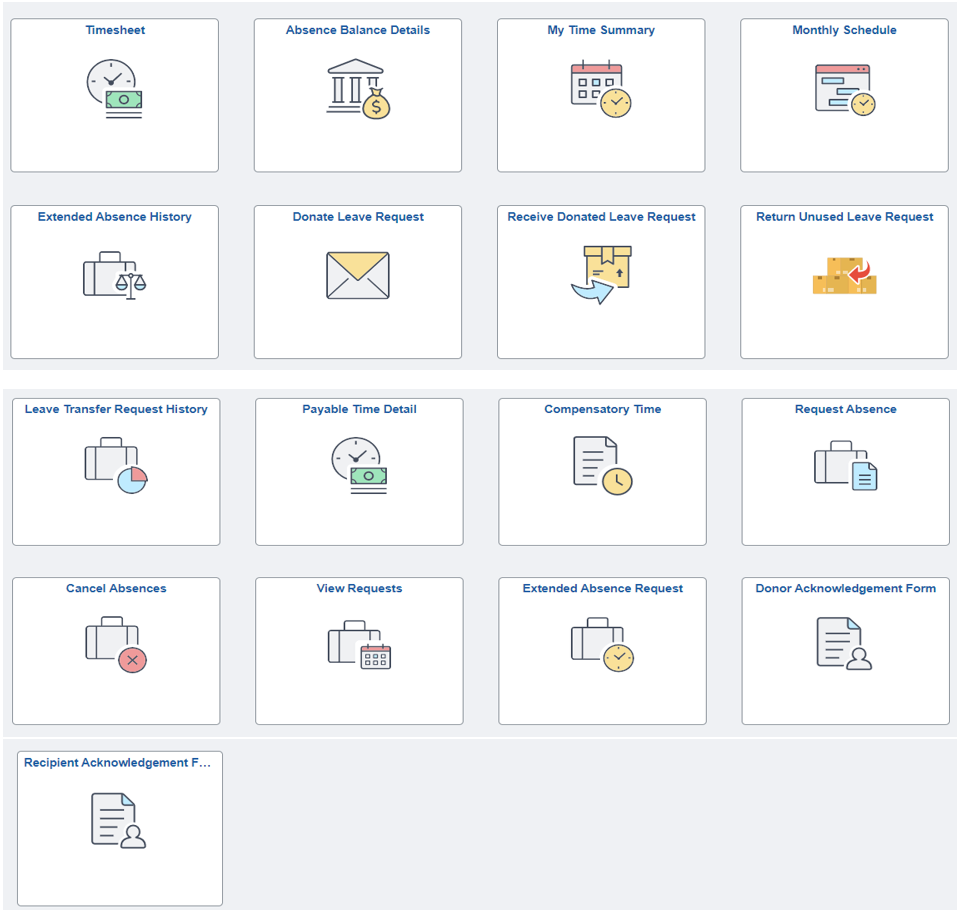The height and width of the screenshot is (910, 957).
Task: Click the clock briefcase on Extended Absence Request
Action: coord(601,643)
